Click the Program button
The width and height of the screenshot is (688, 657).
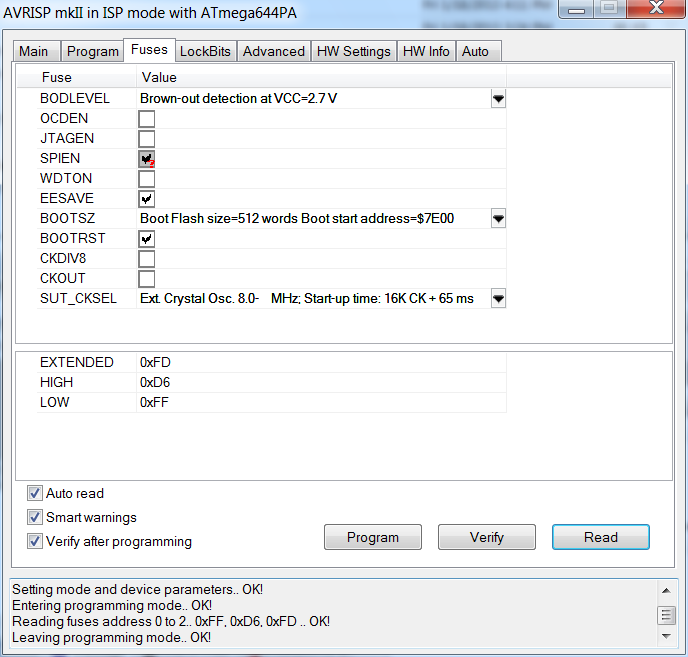click(373, 537)
